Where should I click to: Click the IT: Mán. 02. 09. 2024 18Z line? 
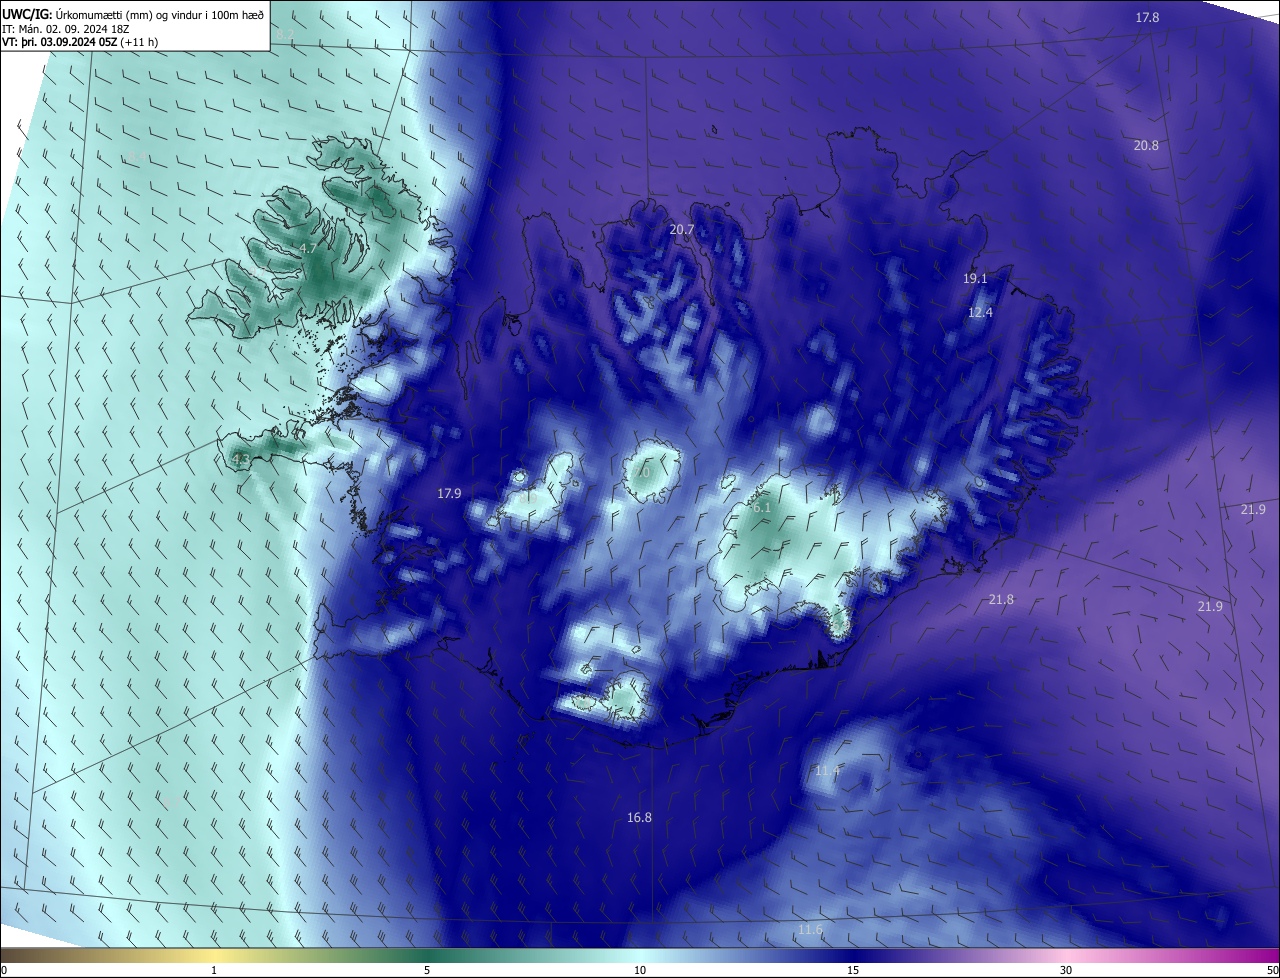point(65,29)
